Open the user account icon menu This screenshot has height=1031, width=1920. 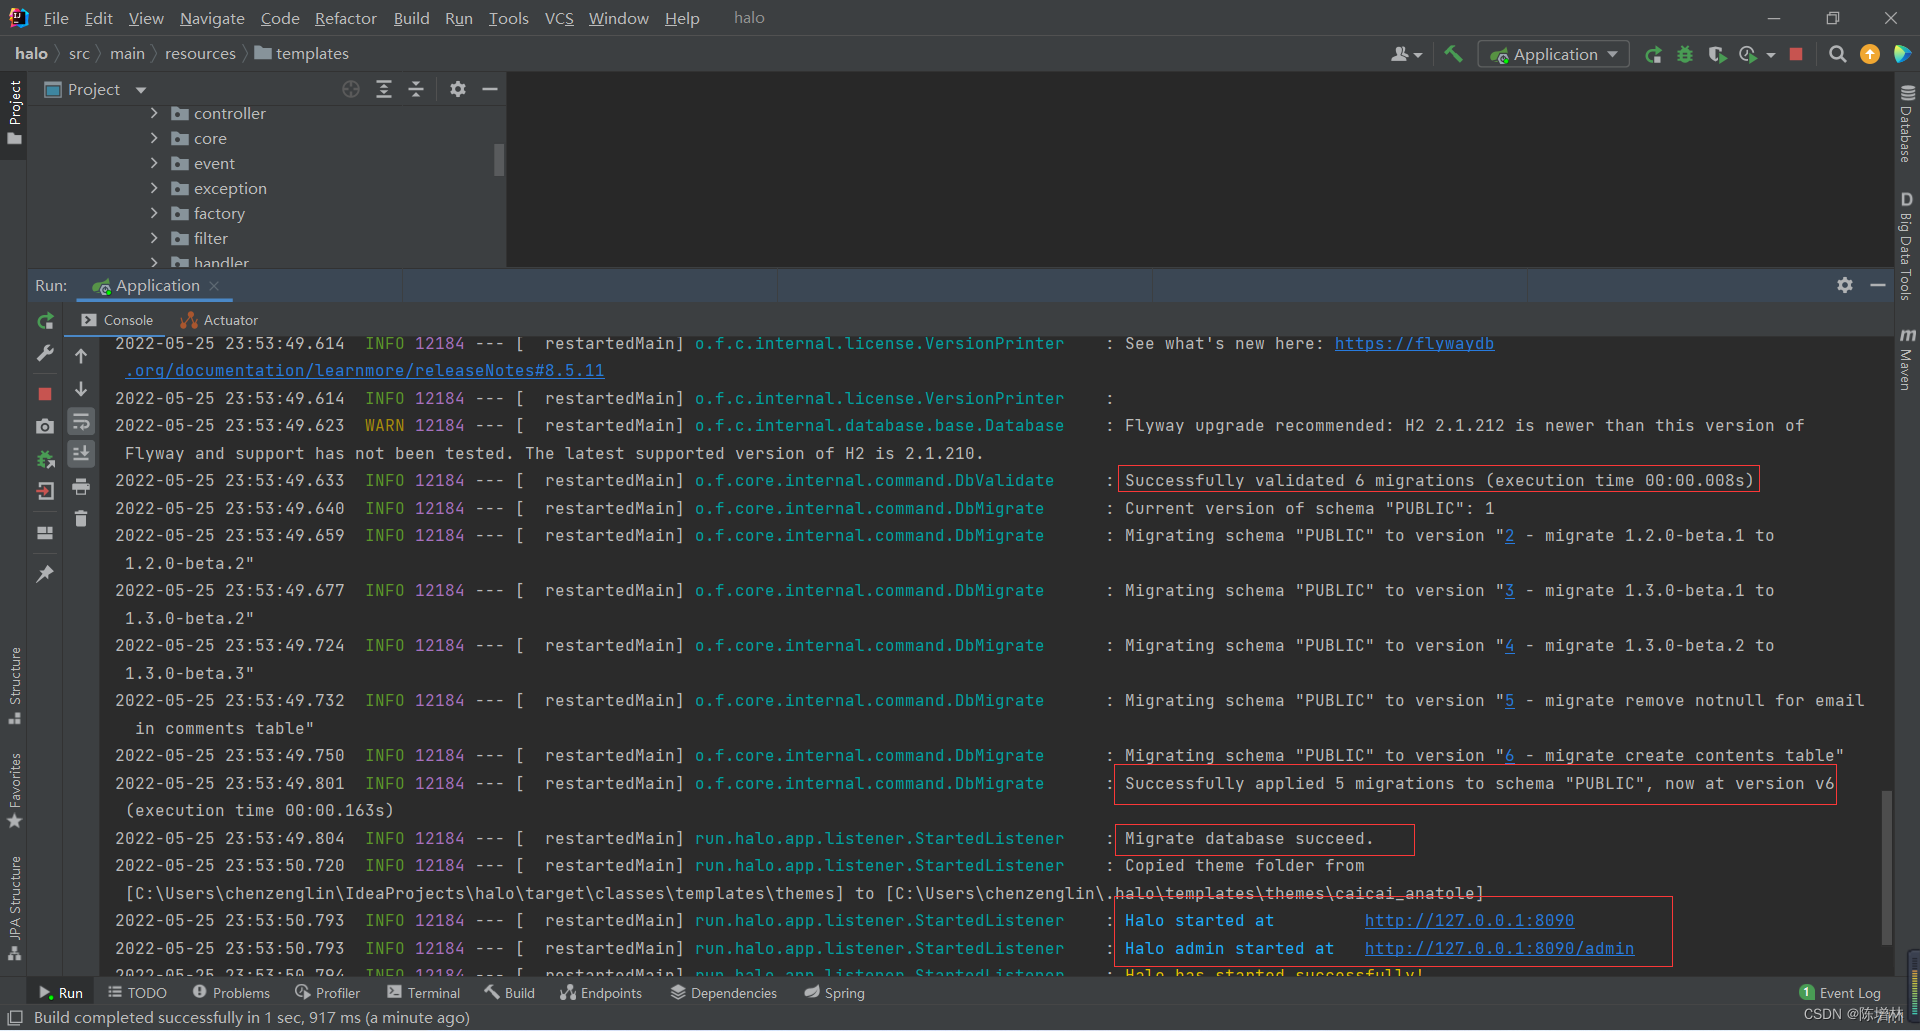[x=1405, y=54]
